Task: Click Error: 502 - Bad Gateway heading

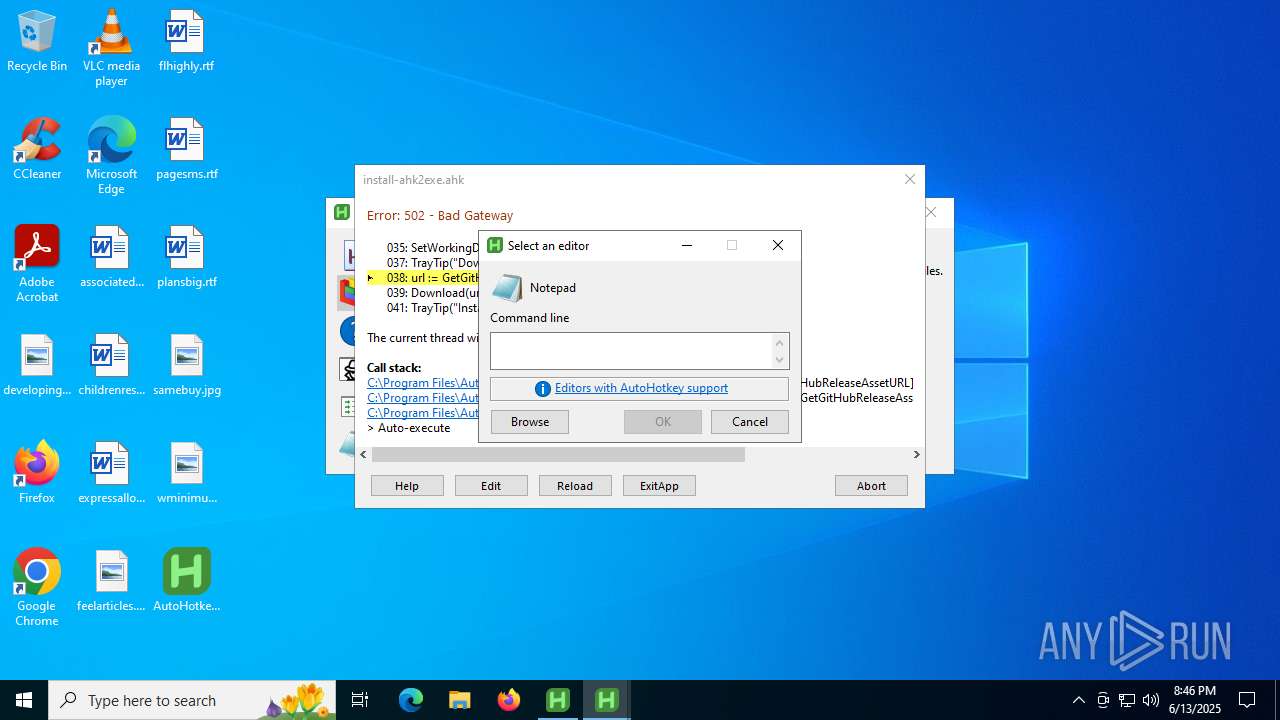Action: point(440,215)
